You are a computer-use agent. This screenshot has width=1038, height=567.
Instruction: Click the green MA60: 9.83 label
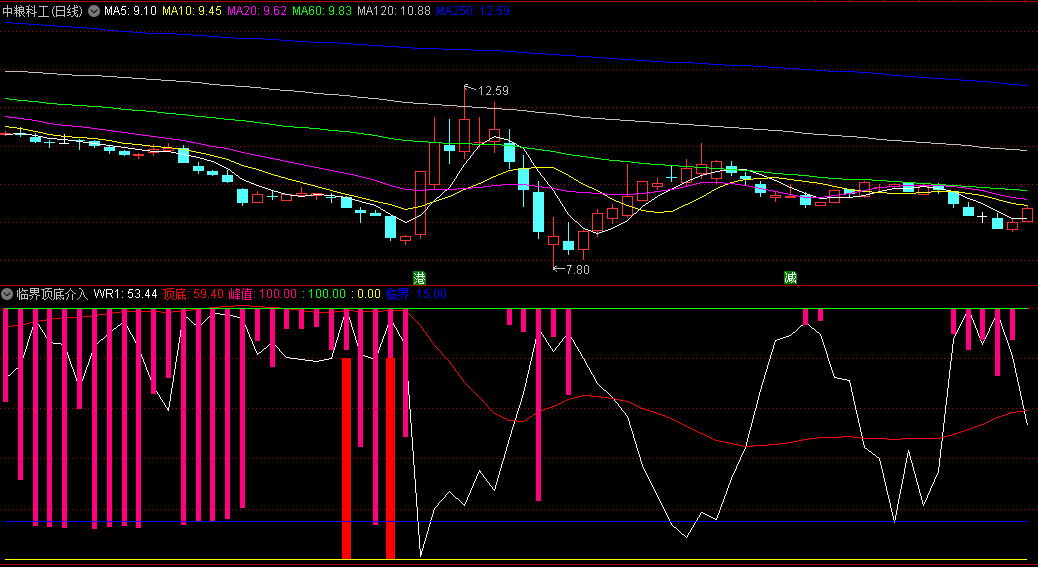point(322,11)
